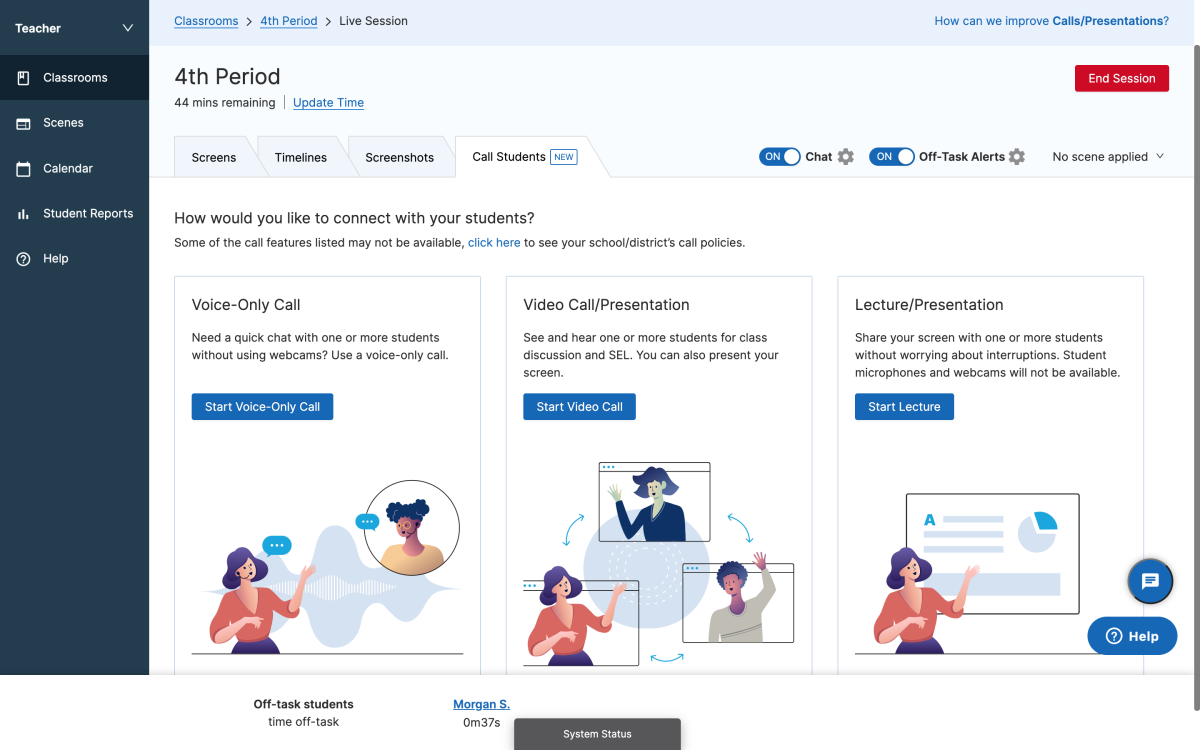Switch to the Screens tab
Screen dimensions: 1200x750
coord(214,157)
